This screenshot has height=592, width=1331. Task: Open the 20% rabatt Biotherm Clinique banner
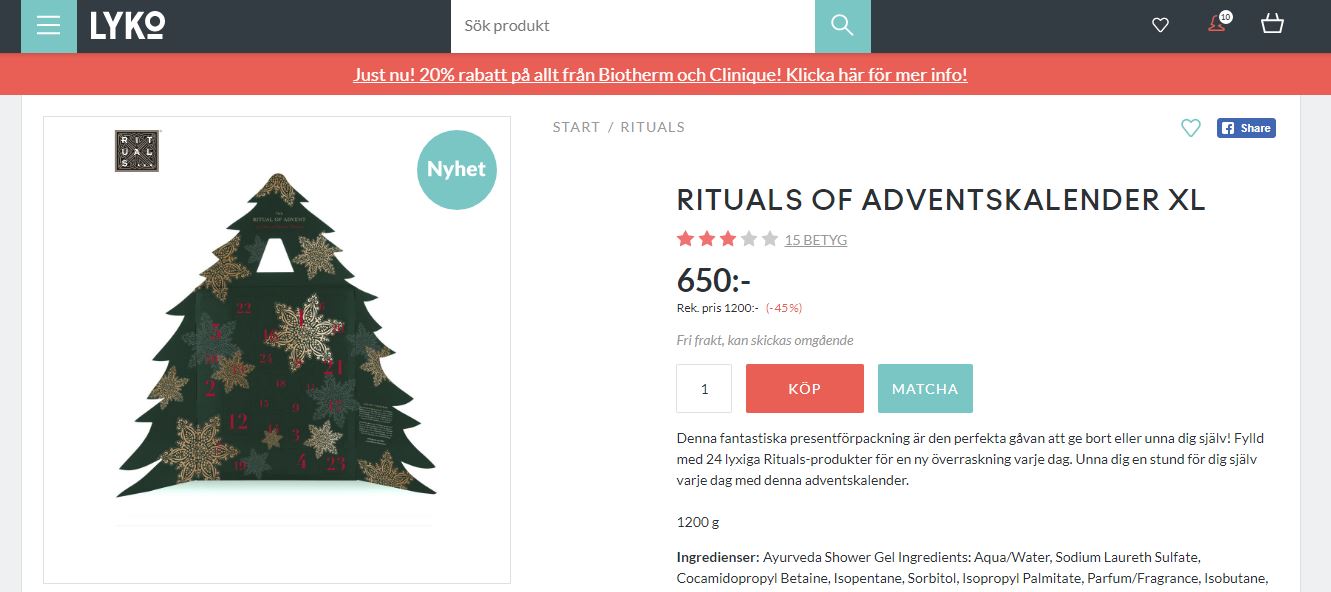pyautogui.click(x=660, y=75)
